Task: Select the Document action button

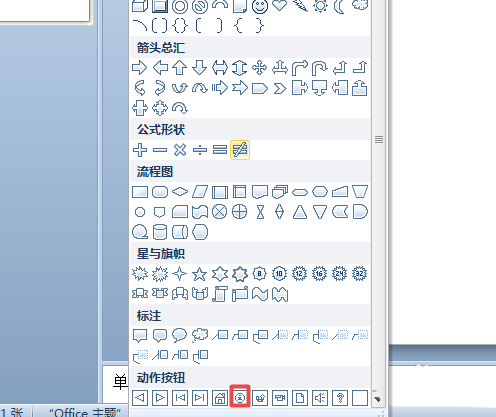Action: click(x=300, y=398)
